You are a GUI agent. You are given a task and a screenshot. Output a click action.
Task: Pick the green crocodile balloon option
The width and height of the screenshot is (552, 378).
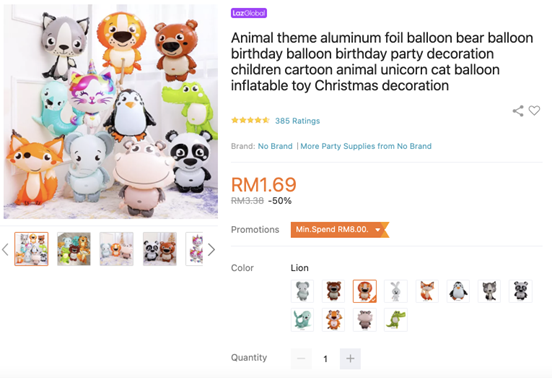tap(396, 320)
